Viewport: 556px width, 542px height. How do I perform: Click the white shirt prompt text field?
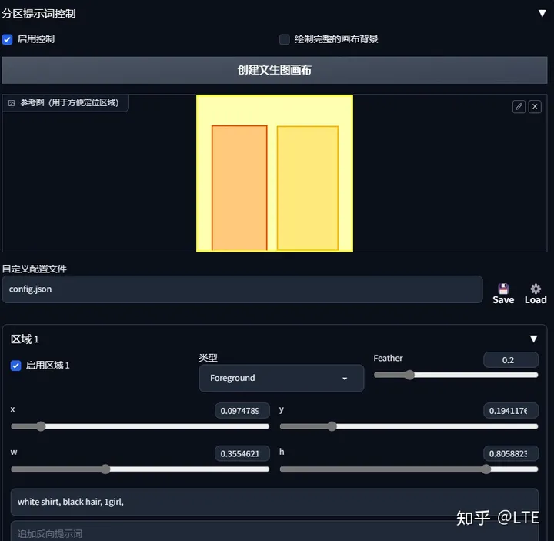pos(275,502)
